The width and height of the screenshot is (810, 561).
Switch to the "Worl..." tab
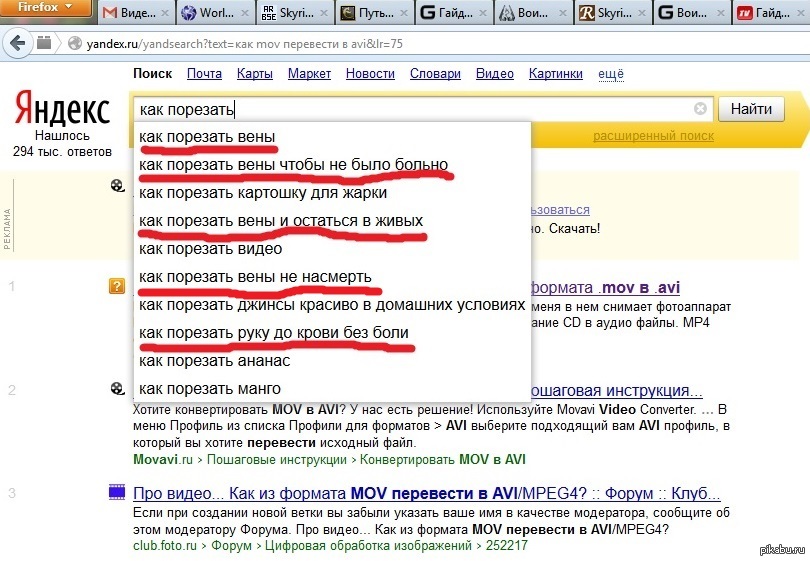coord(215,13)
